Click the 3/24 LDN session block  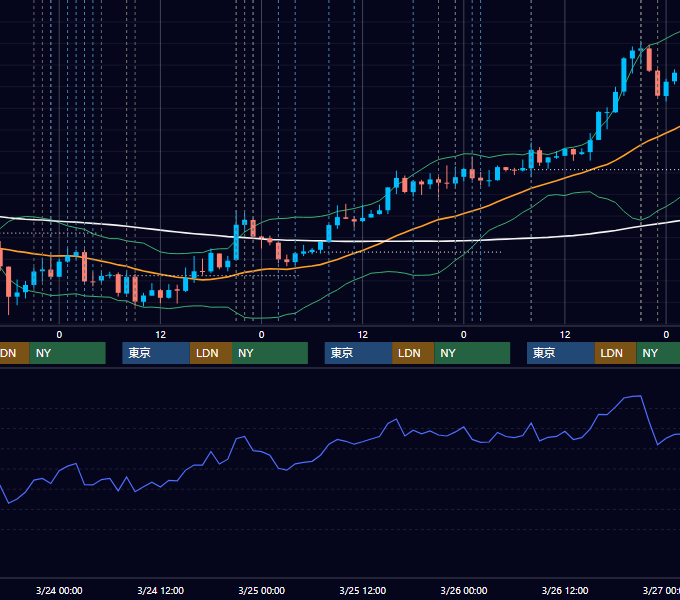211,353
